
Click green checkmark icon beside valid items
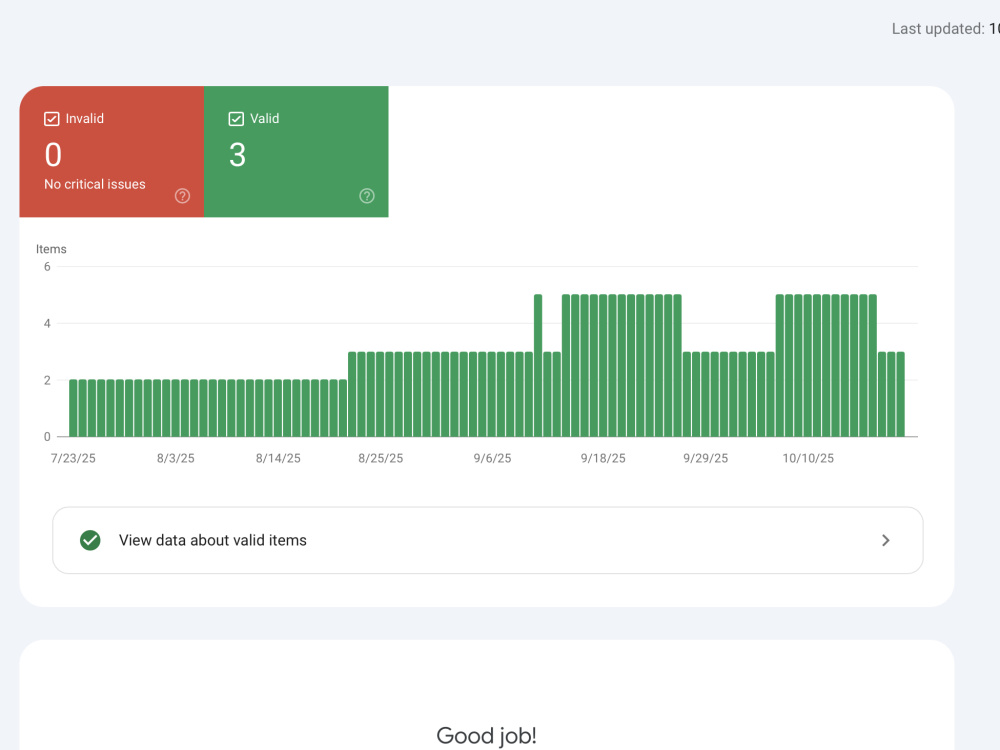point(90,540)
